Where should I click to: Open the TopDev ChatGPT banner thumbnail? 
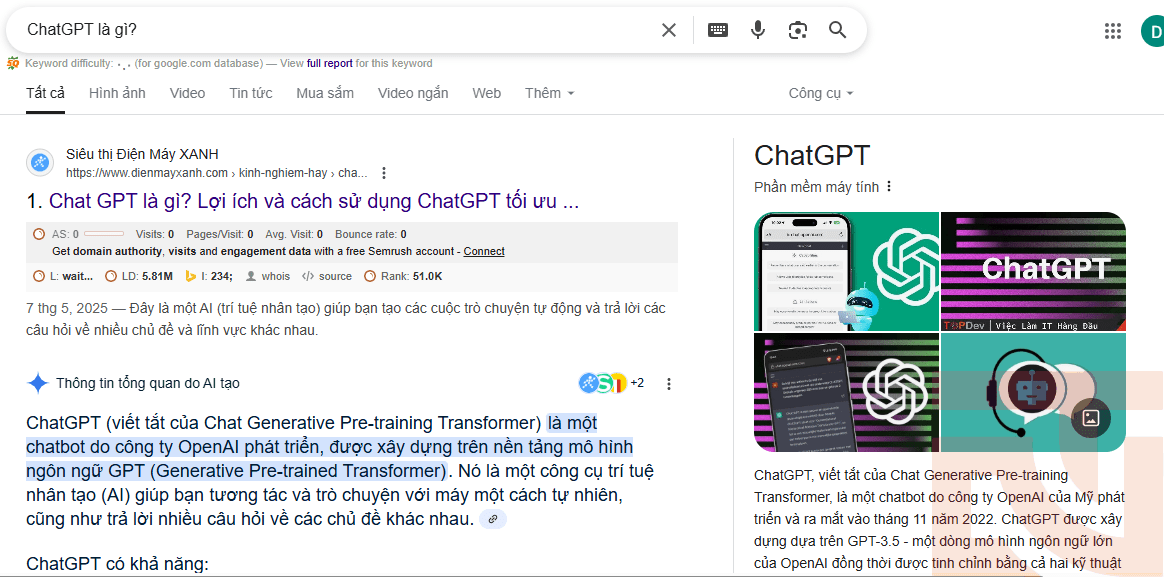(1033, 271)
